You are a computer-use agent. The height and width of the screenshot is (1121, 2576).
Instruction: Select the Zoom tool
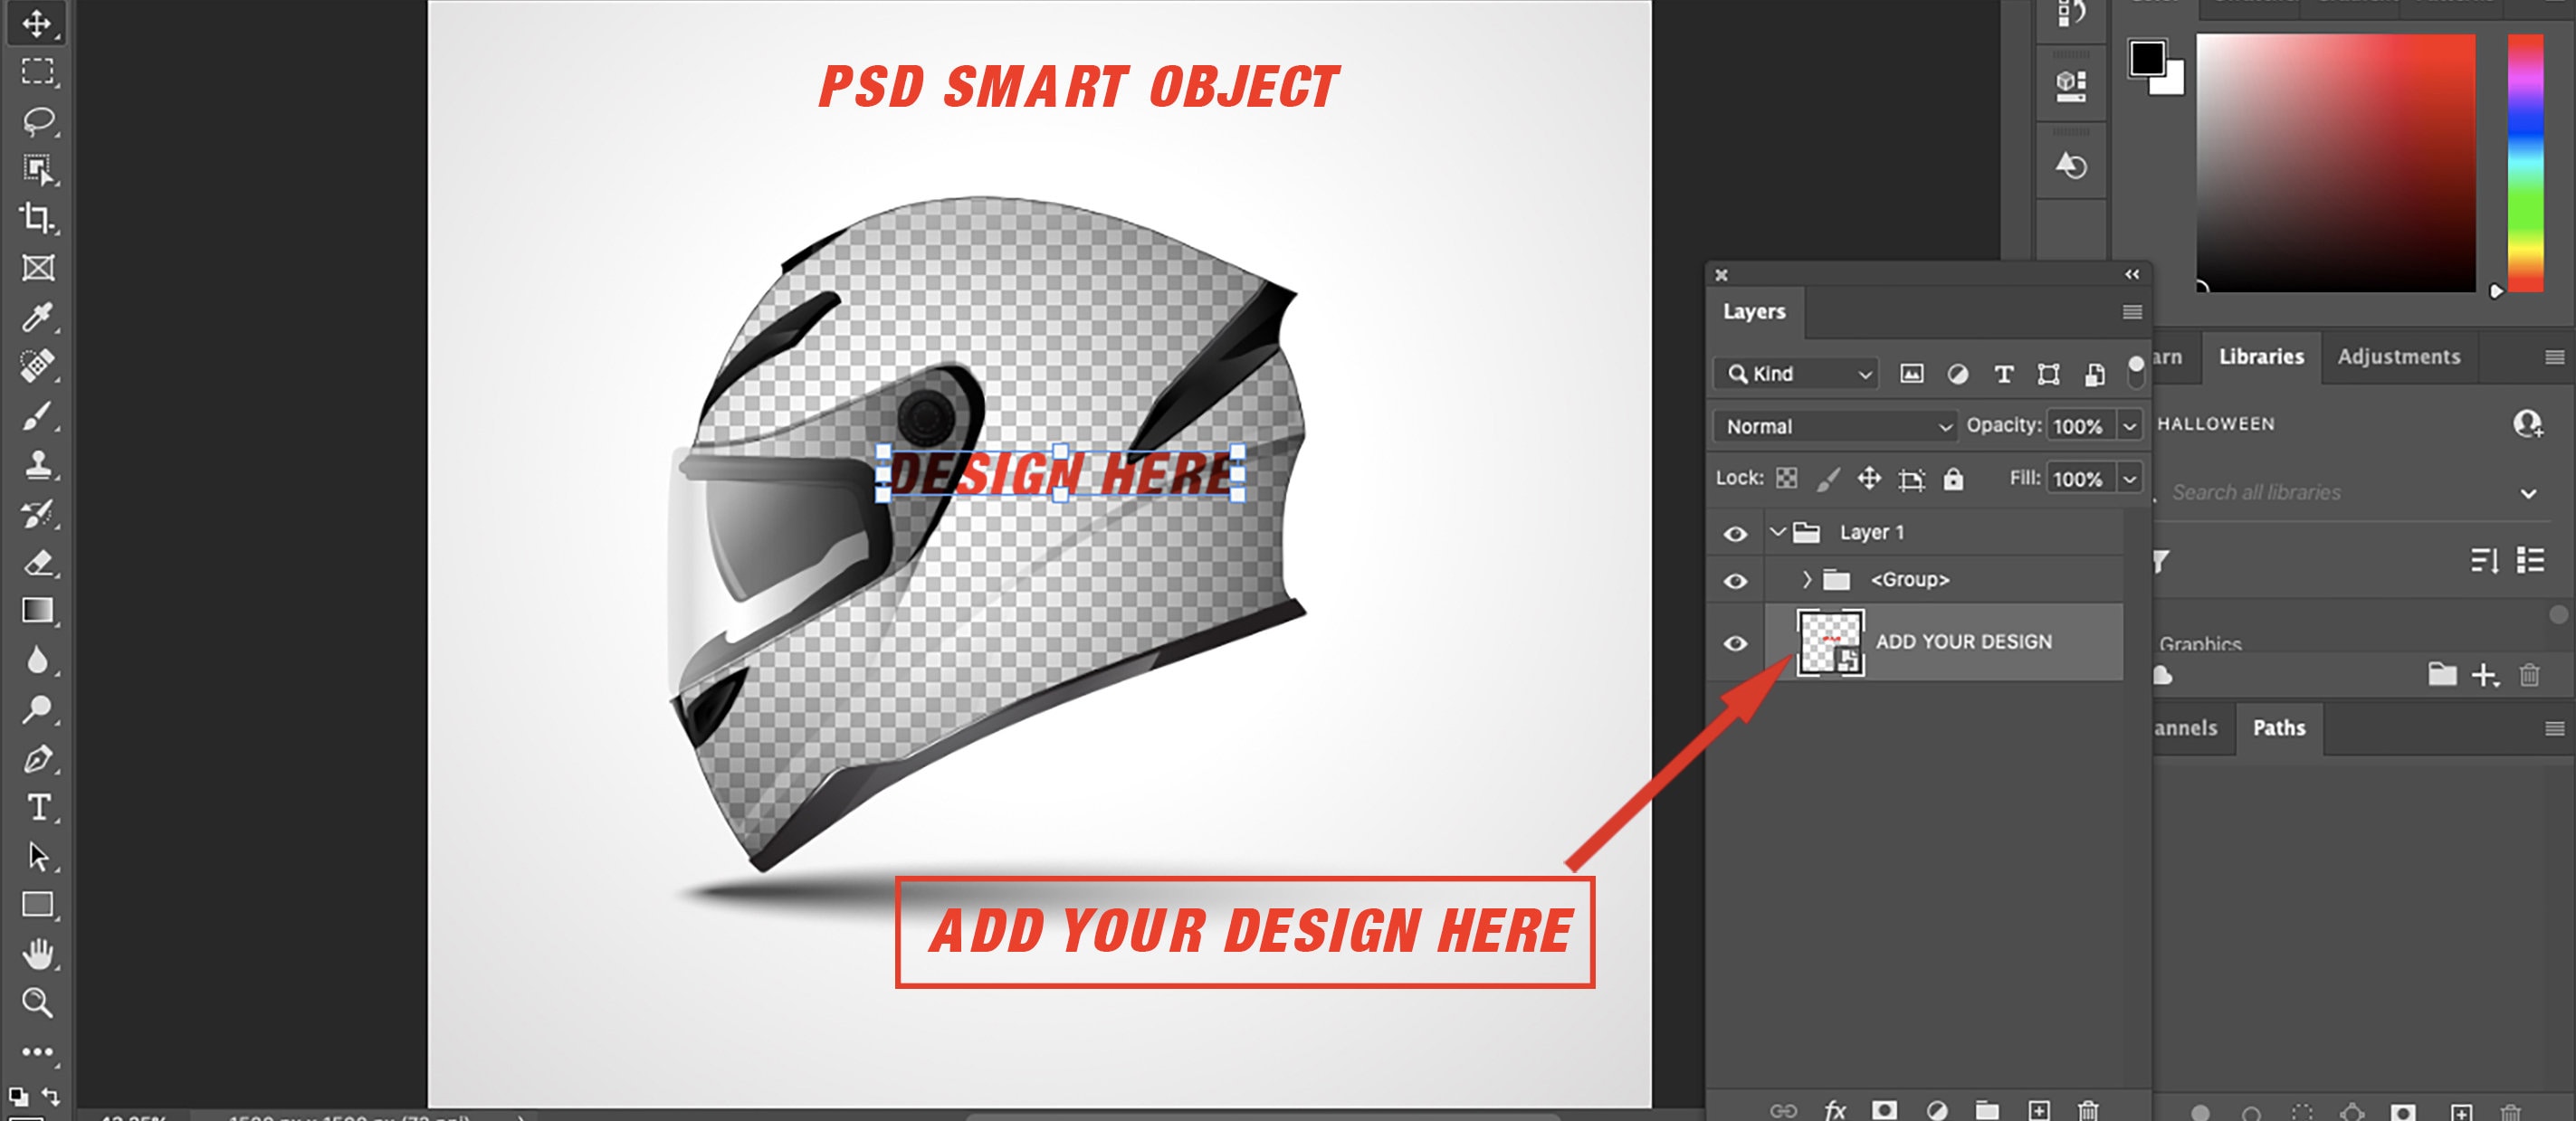[x=37, y=1003]
